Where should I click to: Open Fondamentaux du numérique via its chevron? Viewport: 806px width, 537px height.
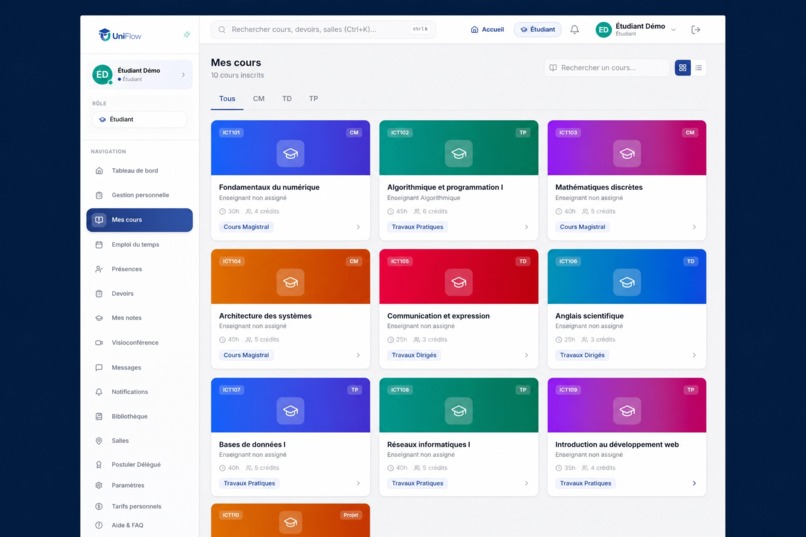click(358, 227)
